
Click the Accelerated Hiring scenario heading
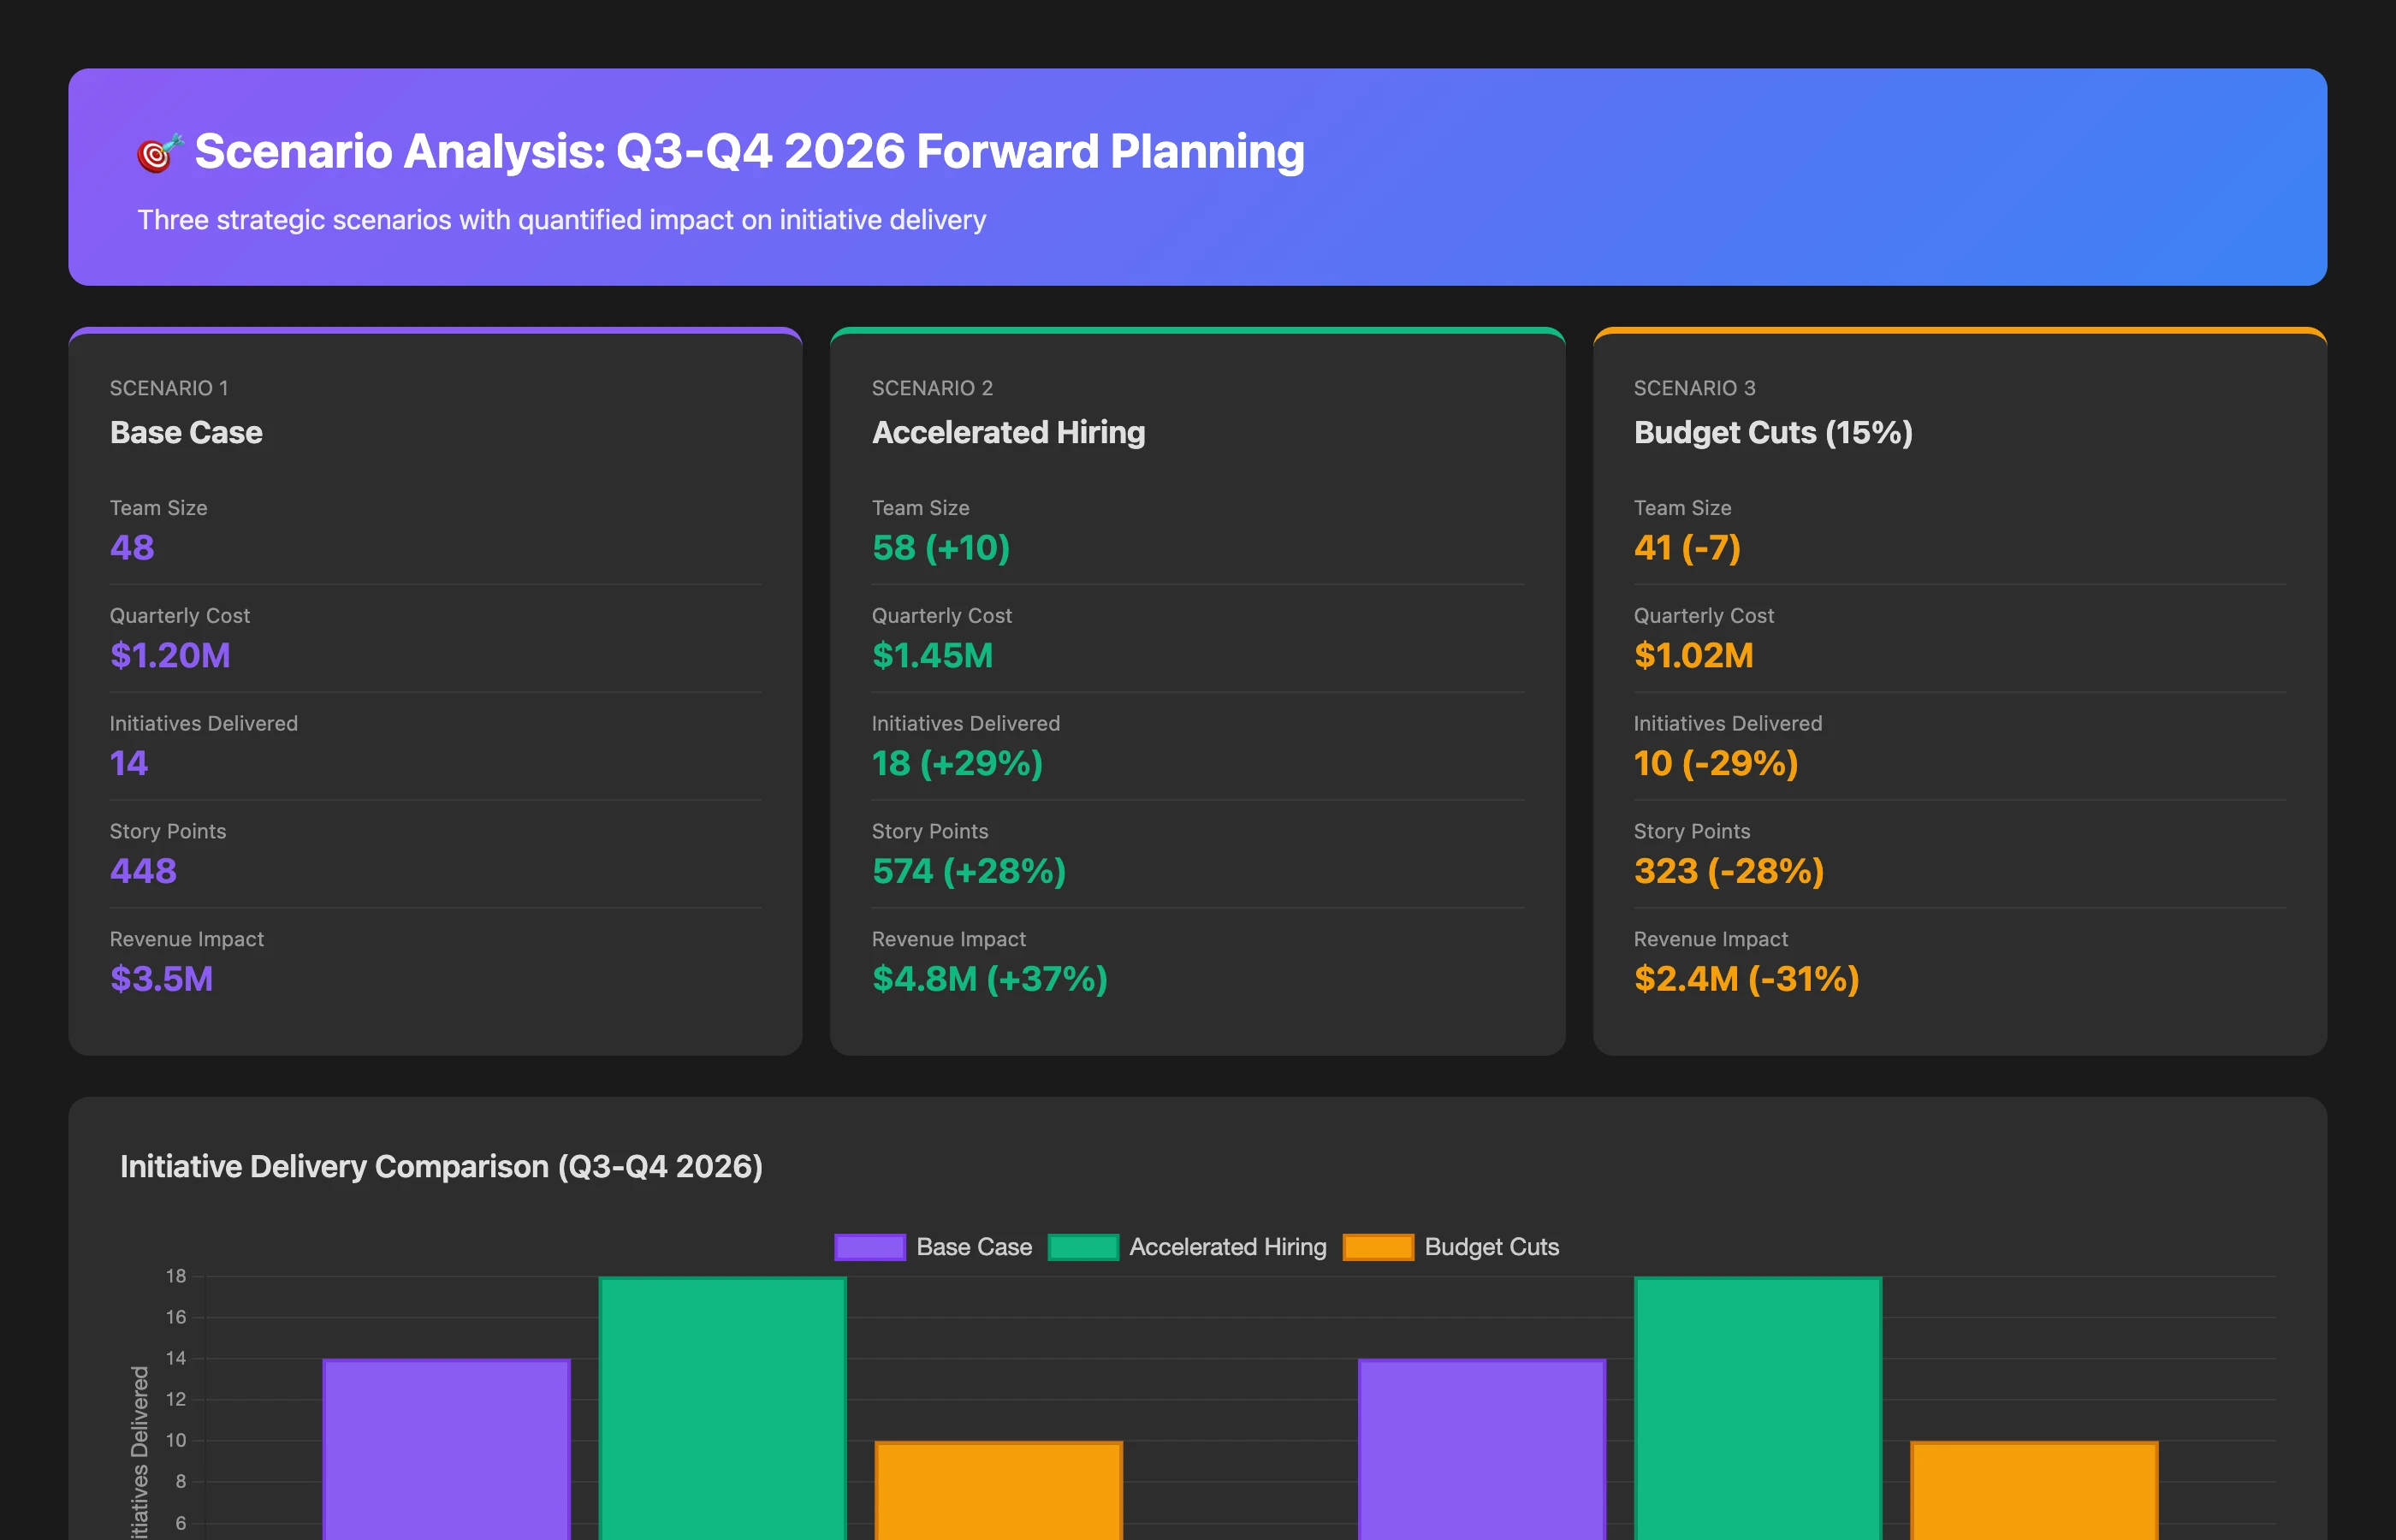[1008, 432]
